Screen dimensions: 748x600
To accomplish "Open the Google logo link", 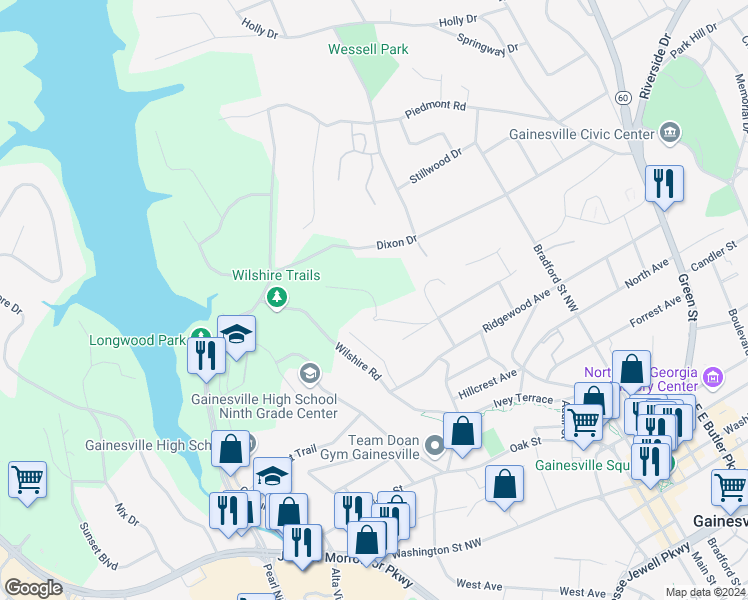I will (x=34, y=588).
